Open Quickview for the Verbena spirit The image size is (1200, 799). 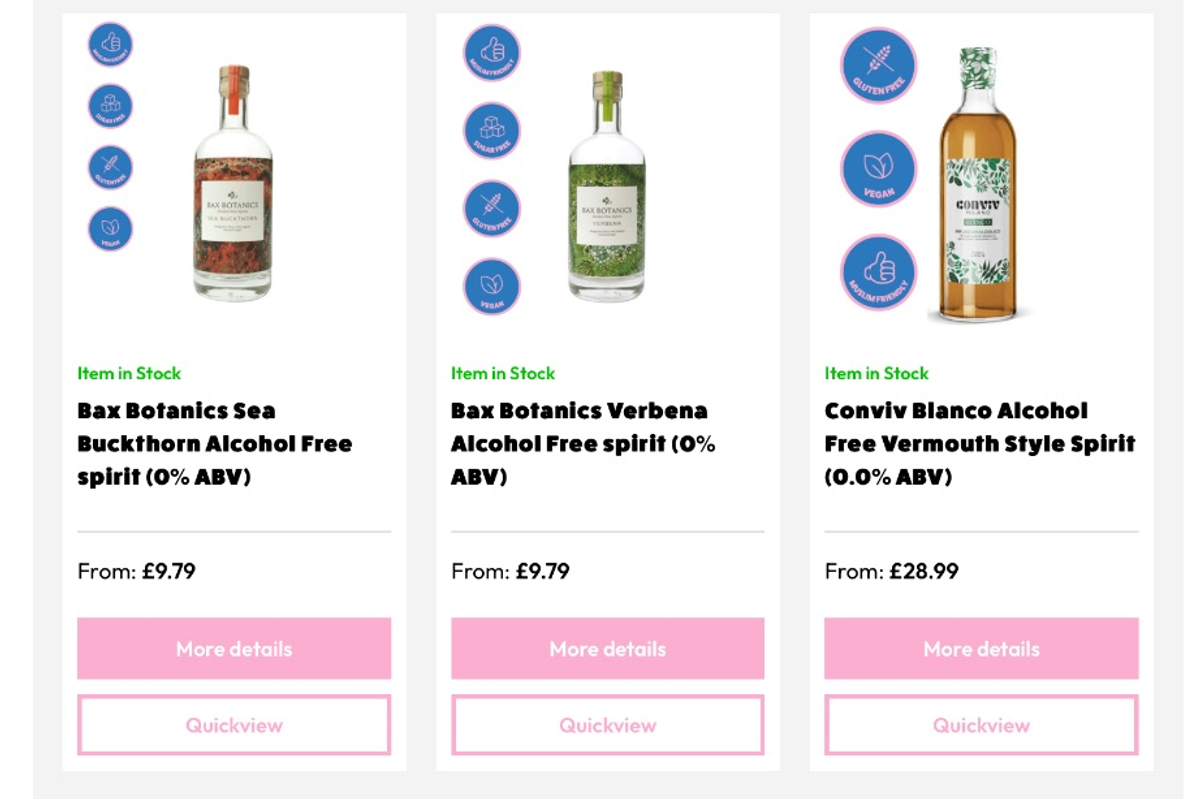coord(607,724)
